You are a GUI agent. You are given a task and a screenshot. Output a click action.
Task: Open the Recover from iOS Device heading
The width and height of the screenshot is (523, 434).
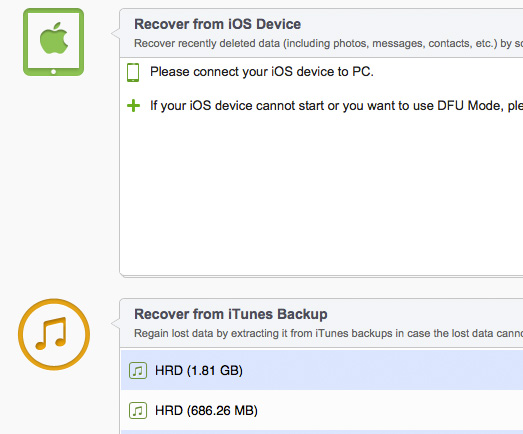pos(217,24)
